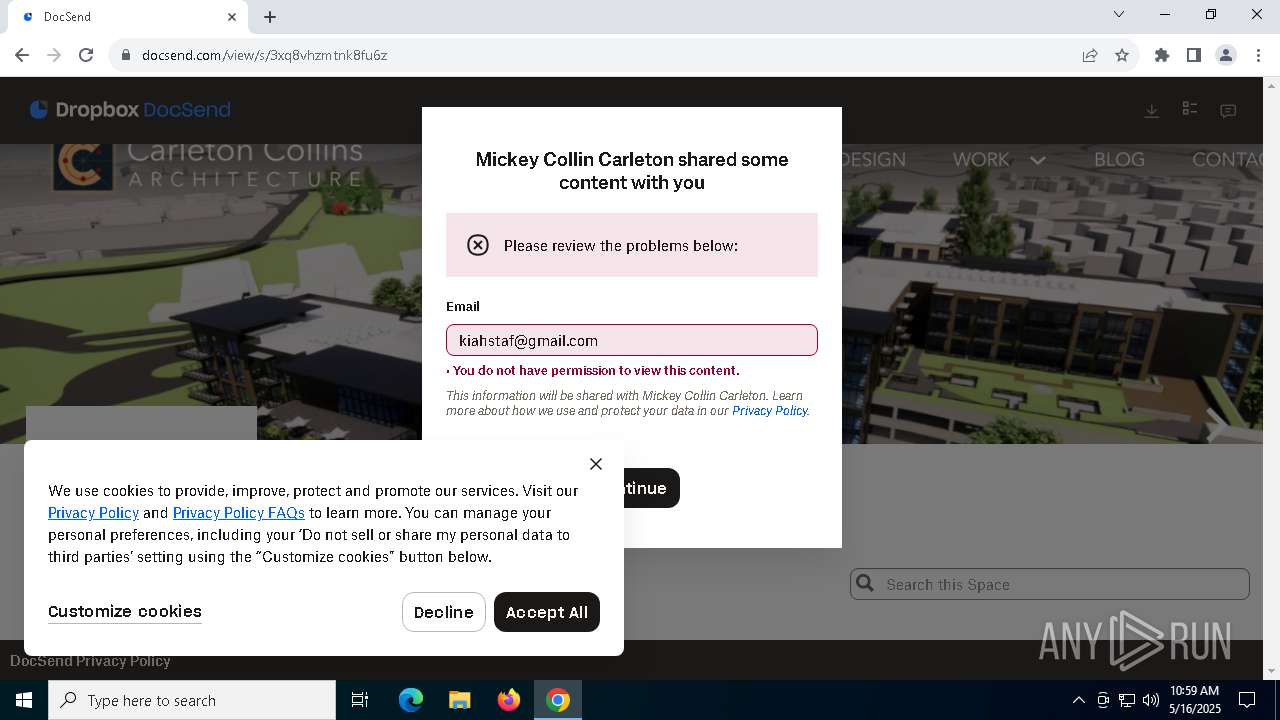Viewport: 1280px width, 720px height.
Task: Open File Explorer from taskbar
Action: tap(459, 700)
